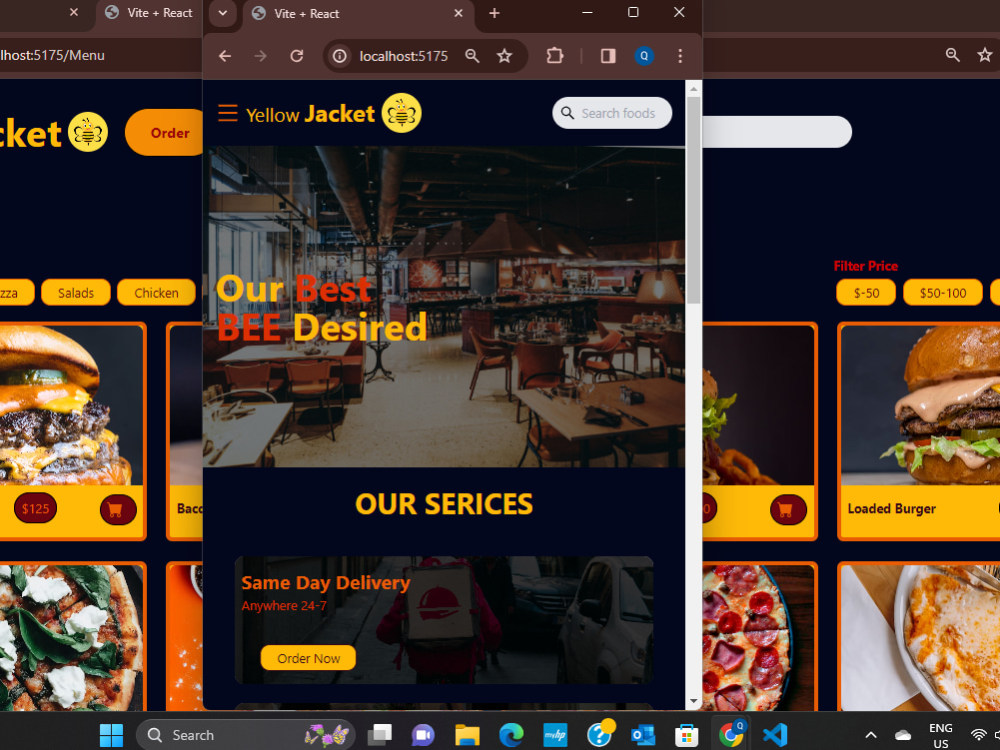
Task: Click the localhost:5175 address text
Action: pyautogui.click(x=404, y=56)
